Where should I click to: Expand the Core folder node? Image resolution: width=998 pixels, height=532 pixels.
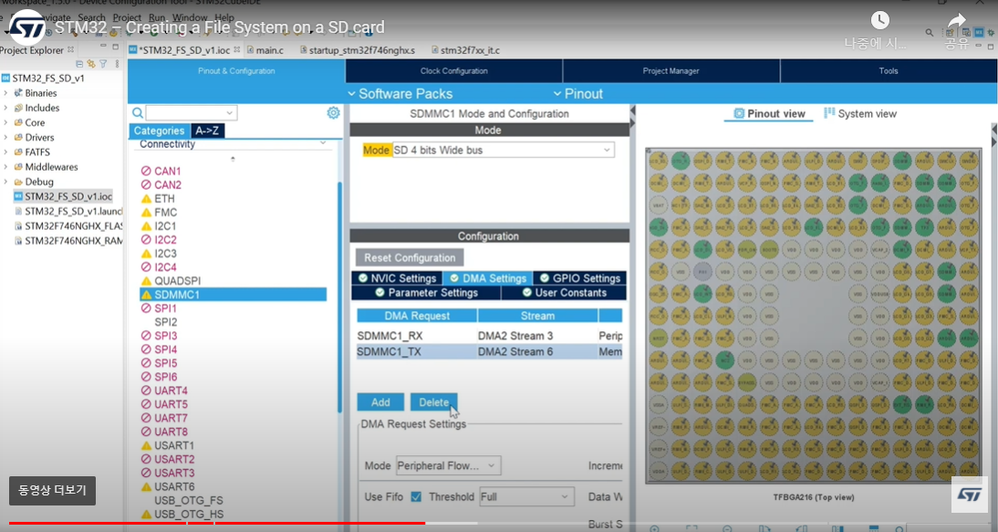pyautogui.click(x=6, y=122)
